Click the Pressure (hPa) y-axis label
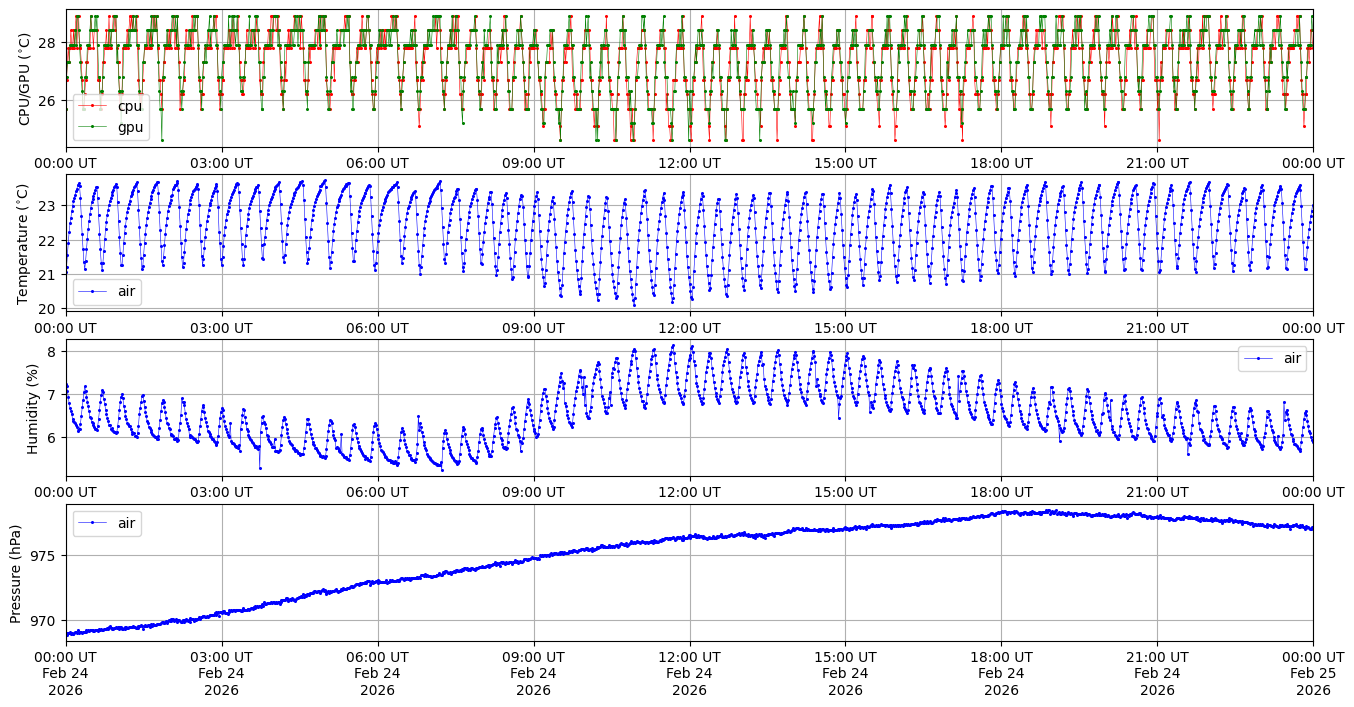 coord(16,573)
